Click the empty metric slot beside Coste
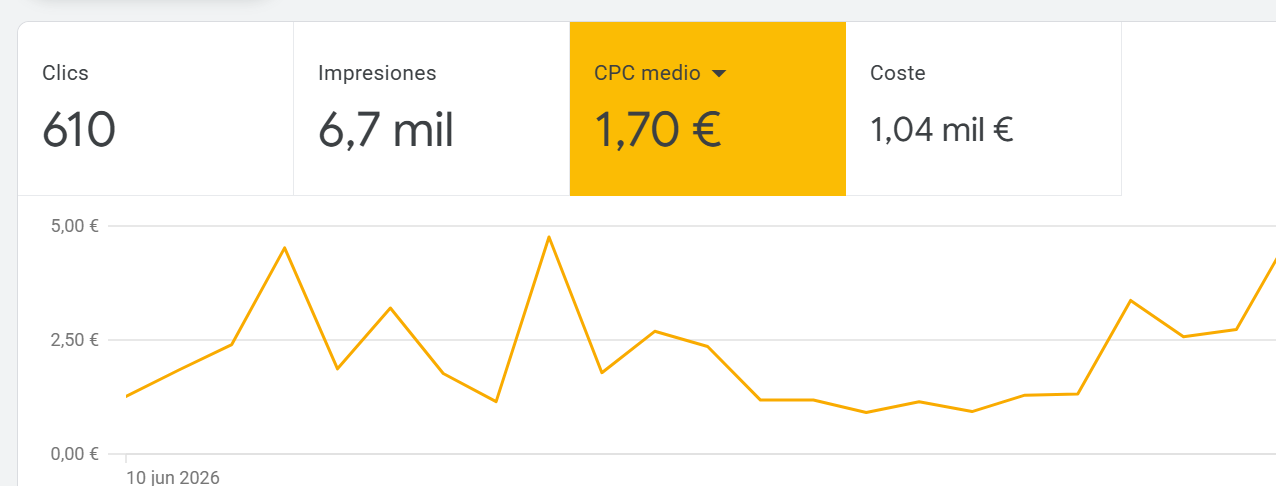Screen dimensions: 1276x486 [x=1198, y=109]
